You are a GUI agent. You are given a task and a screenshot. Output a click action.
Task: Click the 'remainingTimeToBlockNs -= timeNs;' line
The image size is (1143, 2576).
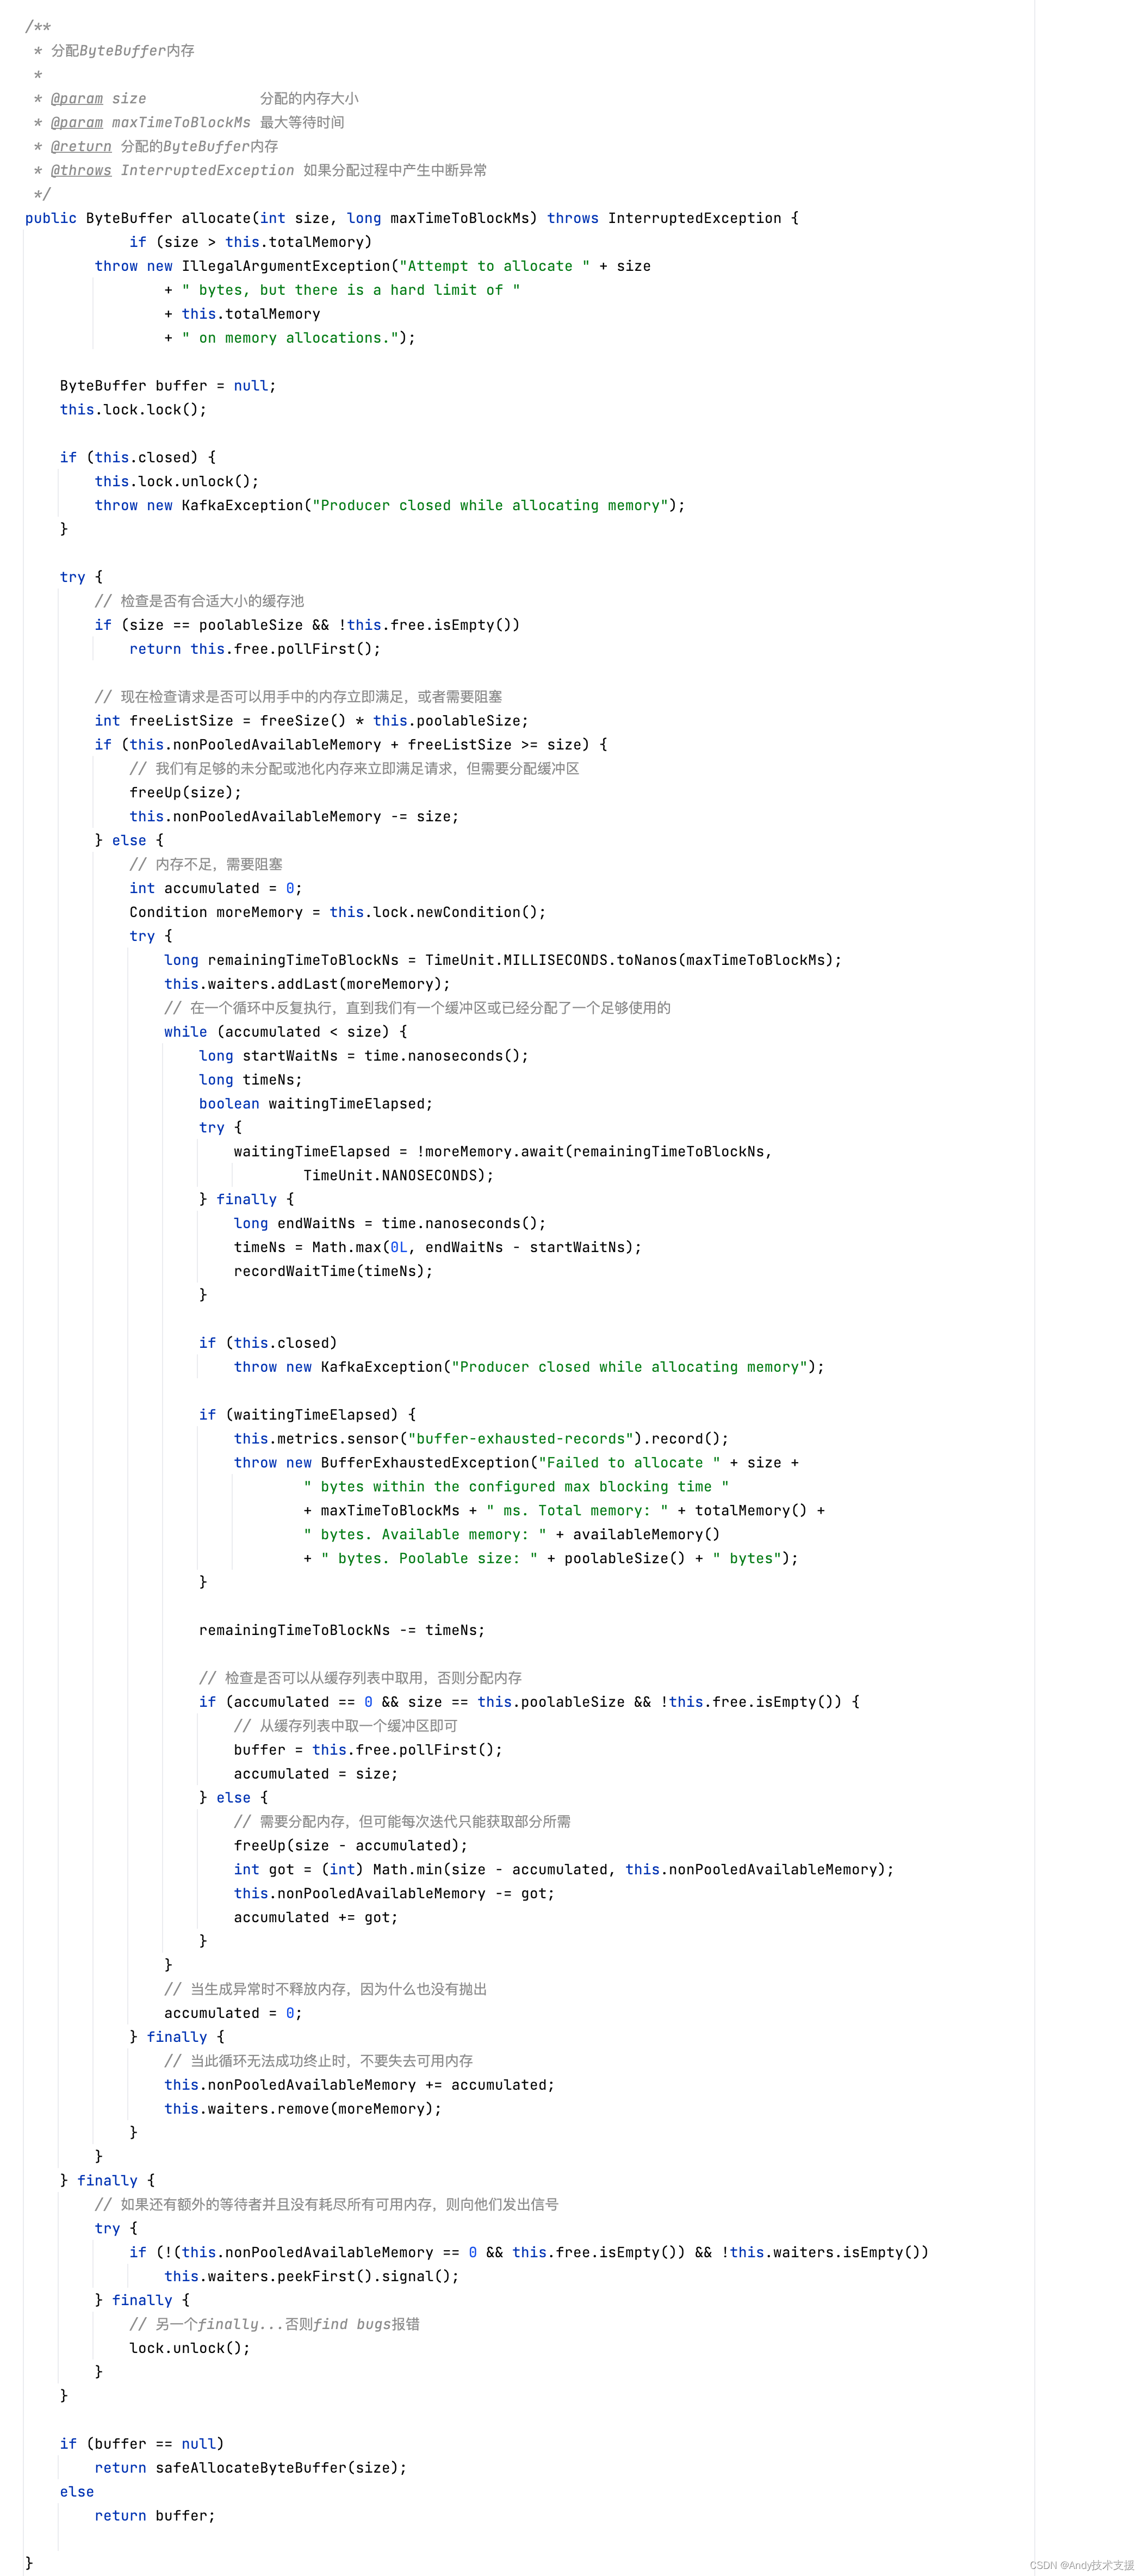coord(341,1630)
